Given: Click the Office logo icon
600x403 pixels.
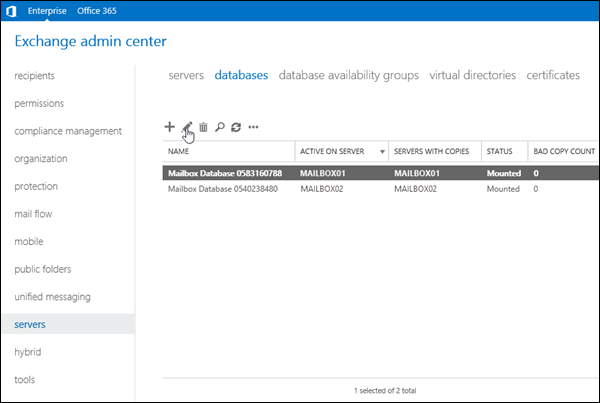Looking at the screenshot, I should 11,11.
